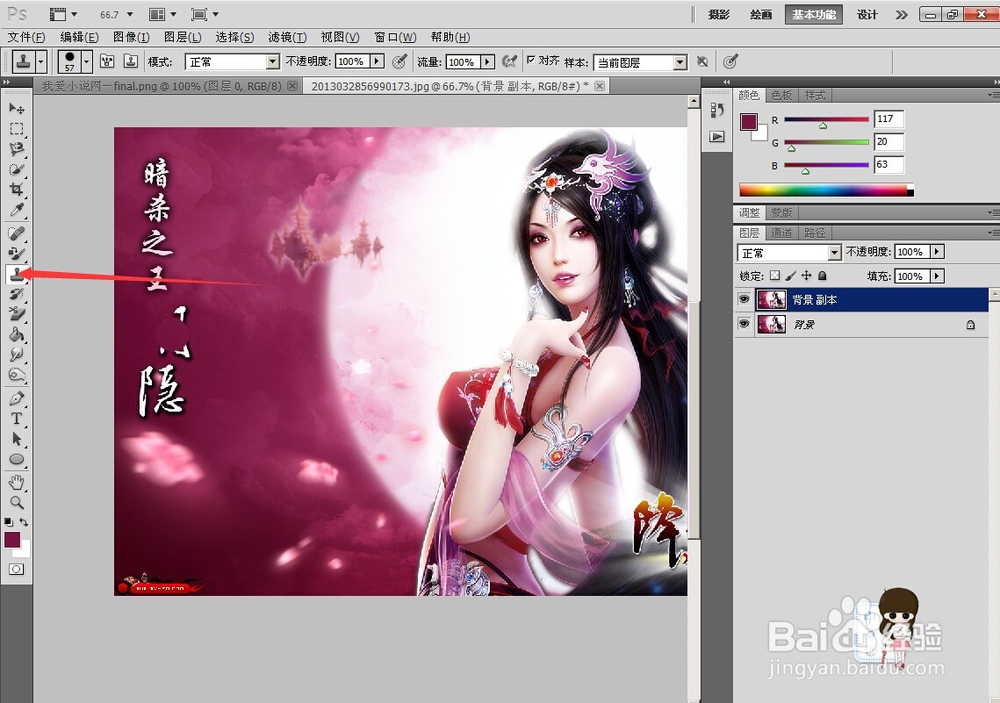Click the Color panel foreground swatch
This screenshot has height=703, width=1000.
pyautogui.click(x=749, y=122)
